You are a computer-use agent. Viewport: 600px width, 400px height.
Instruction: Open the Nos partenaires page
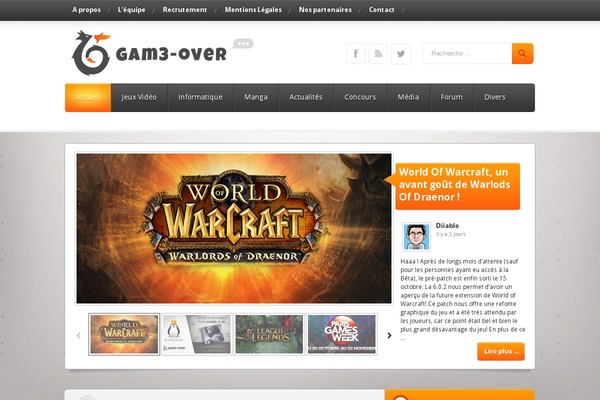(325, 10)
